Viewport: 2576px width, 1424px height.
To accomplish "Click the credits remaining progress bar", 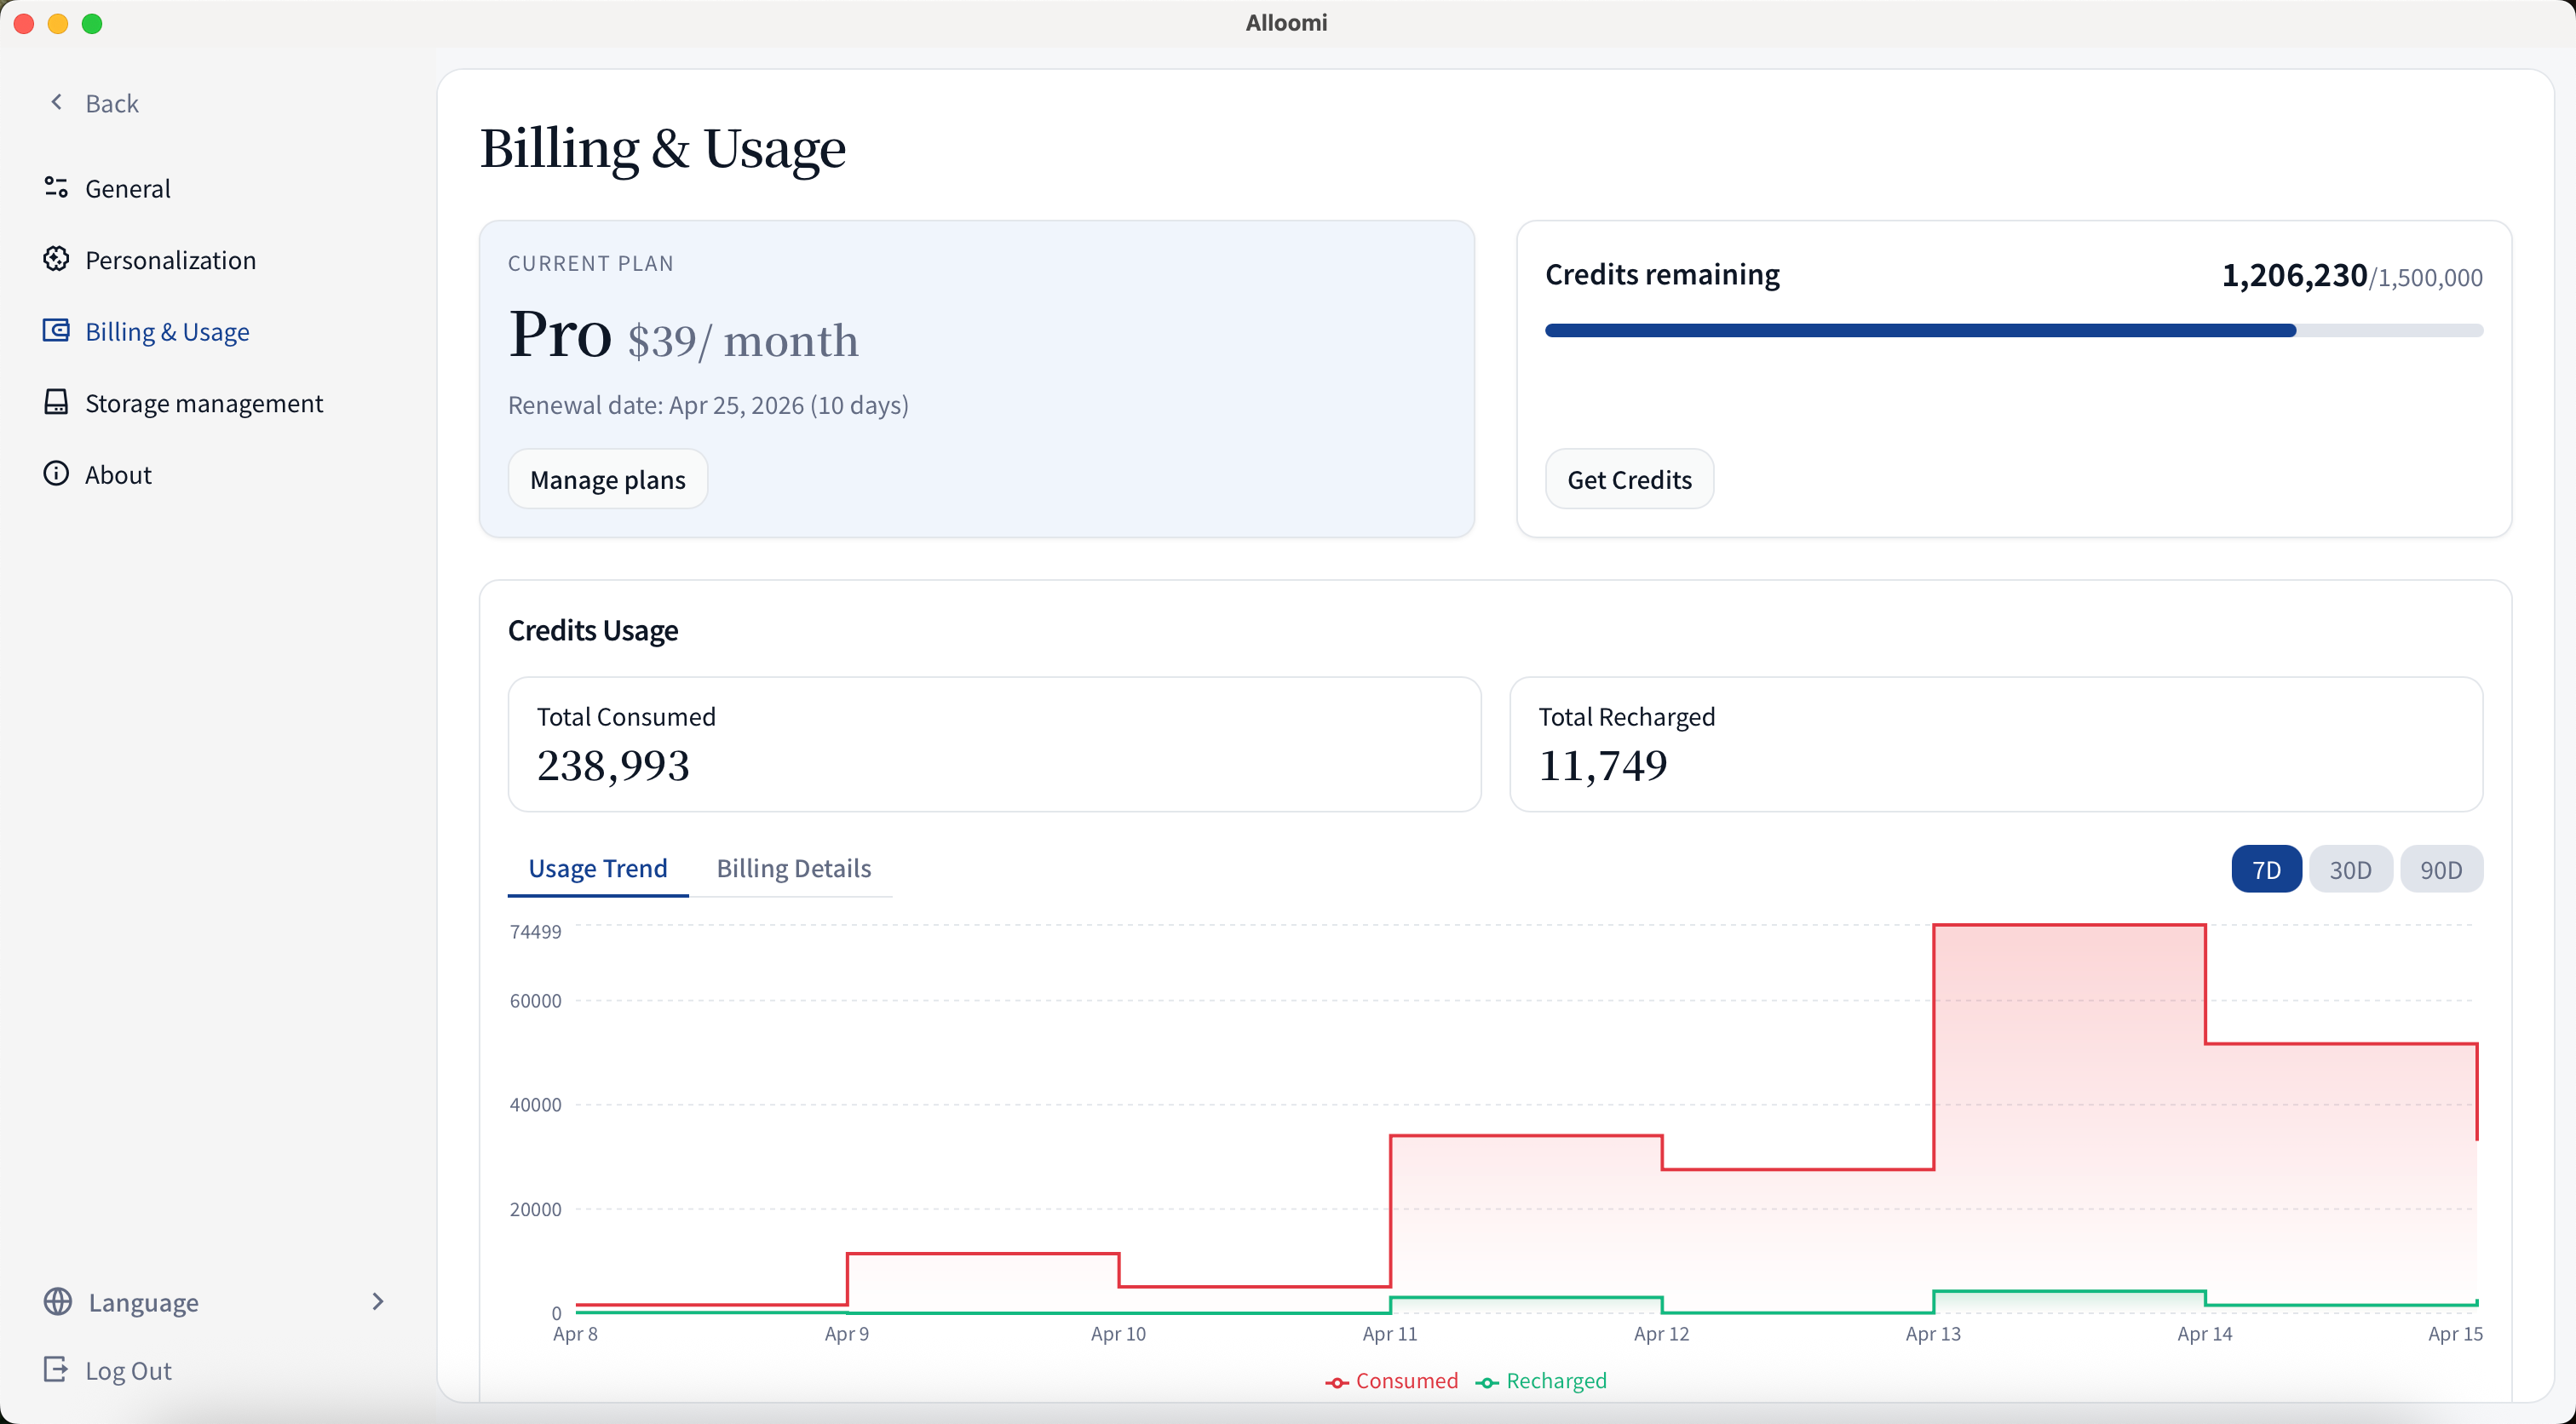I will tap(2012, 330).
